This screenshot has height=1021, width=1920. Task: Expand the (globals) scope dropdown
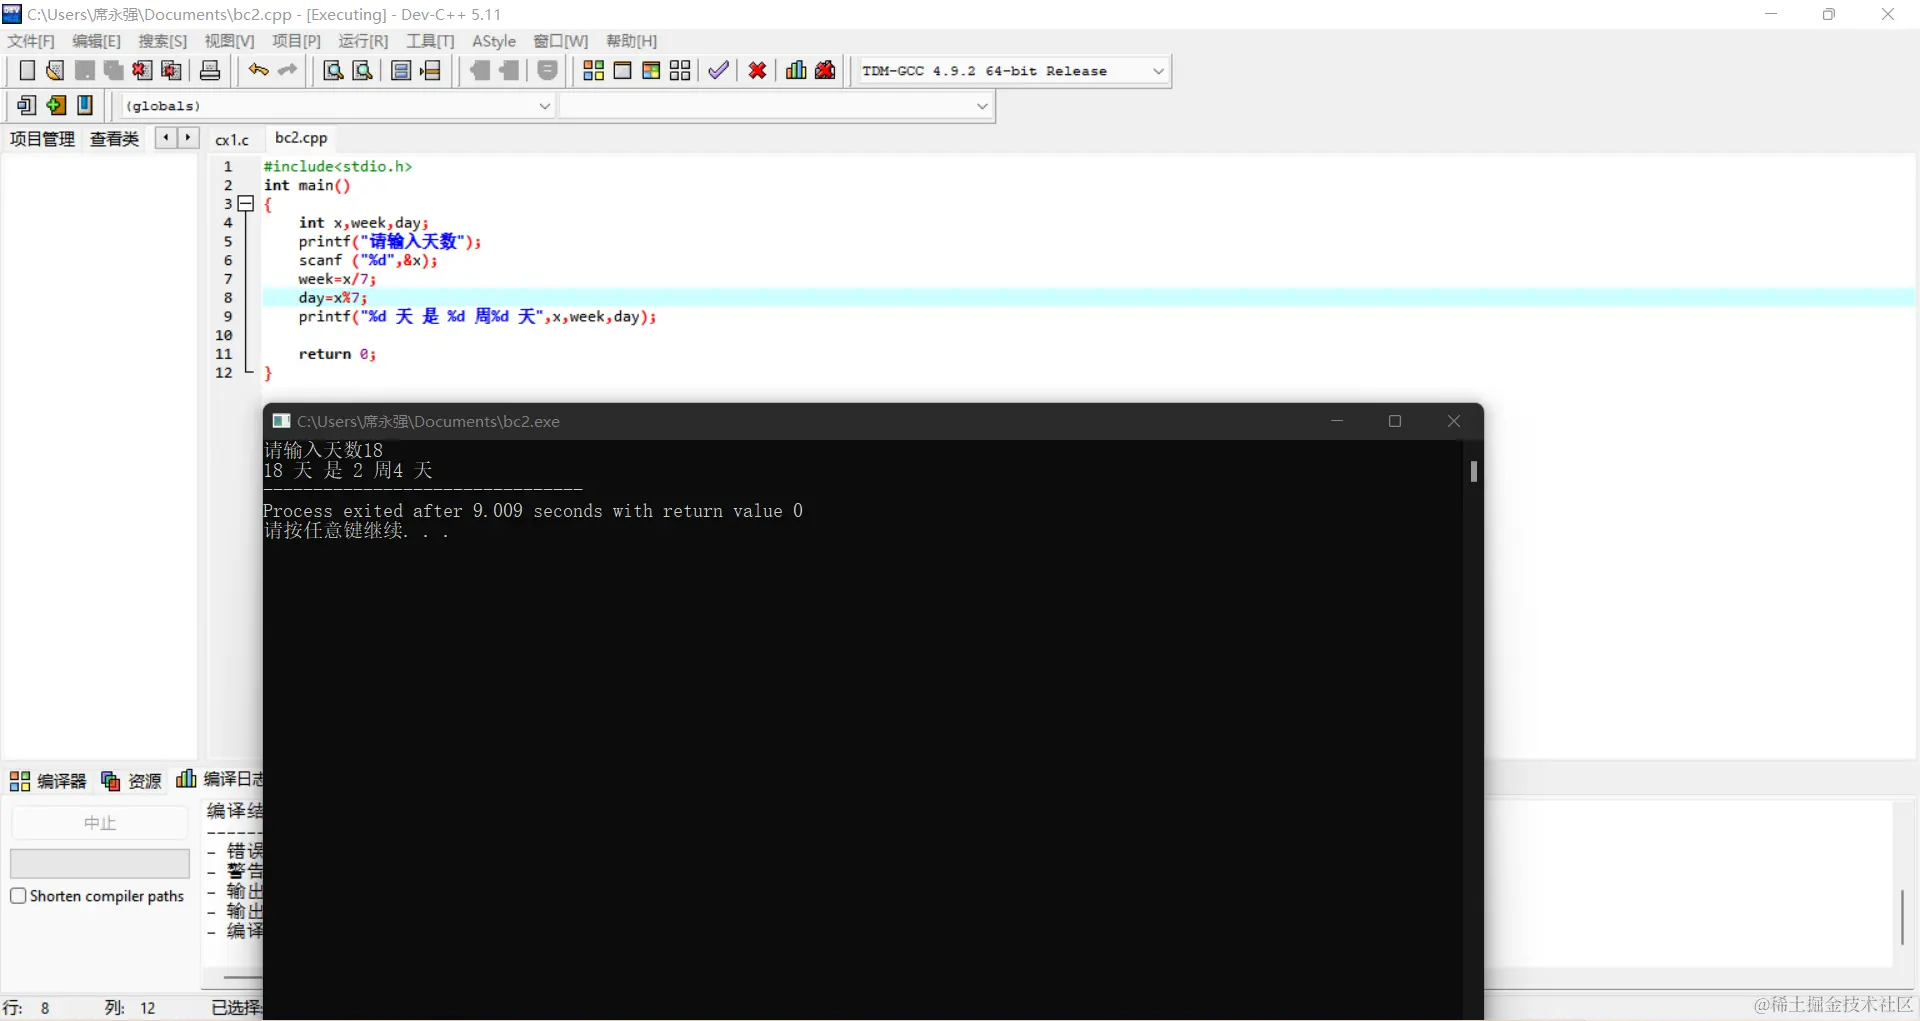click(545, 106)
